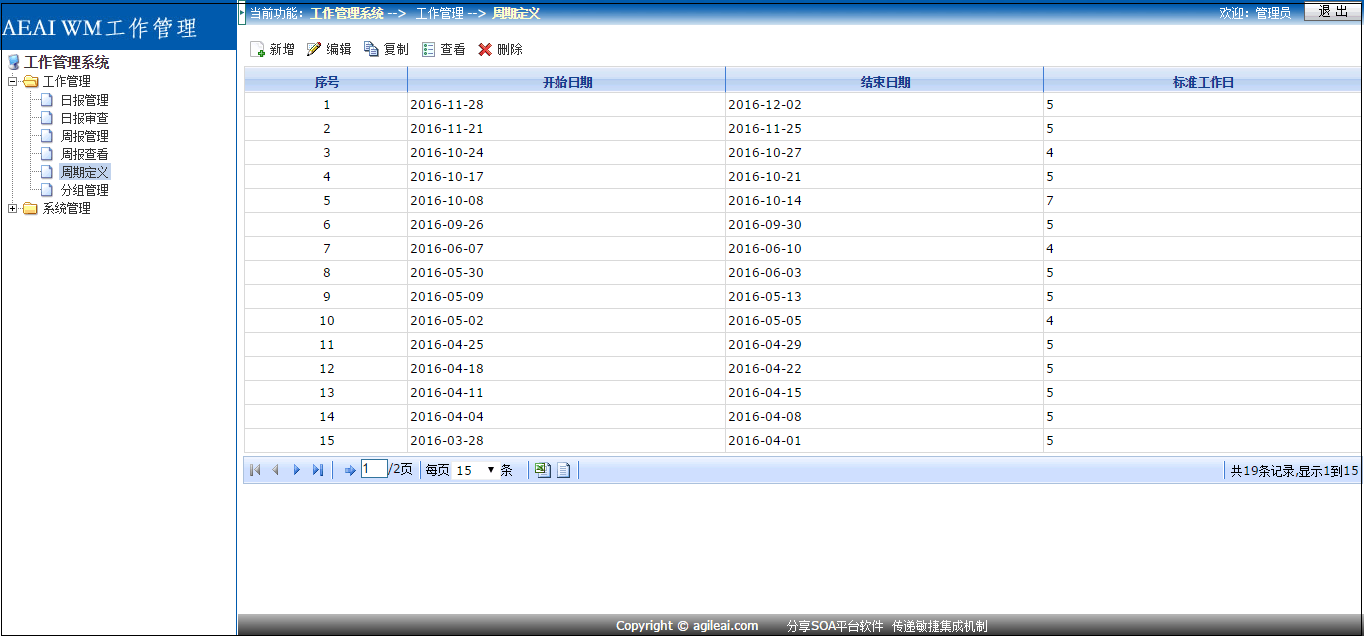Click page icon beside 日报管理
Image resolution: width=1364 pixels, height=636 pixels.
coord(46,100)
